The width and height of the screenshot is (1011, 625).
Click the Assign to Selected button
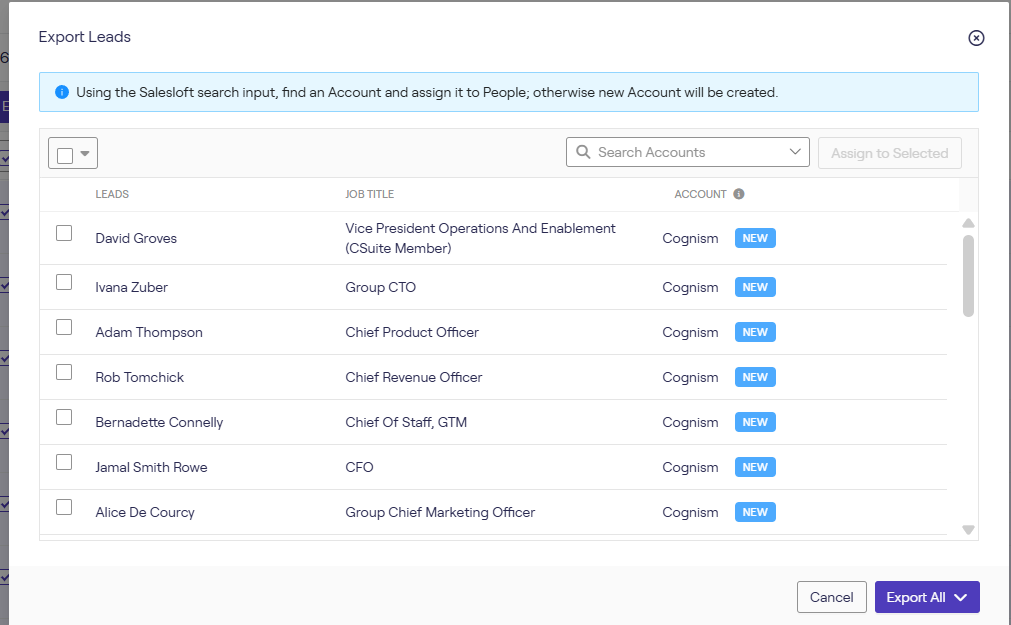click(x=889, y=153)
